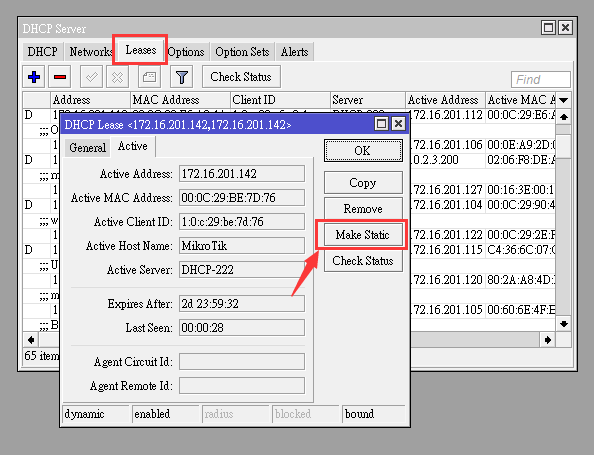Viewport: 594px width, 455px height.
Task: Click empty Agent Remote Id field
Action: [242, 386]
